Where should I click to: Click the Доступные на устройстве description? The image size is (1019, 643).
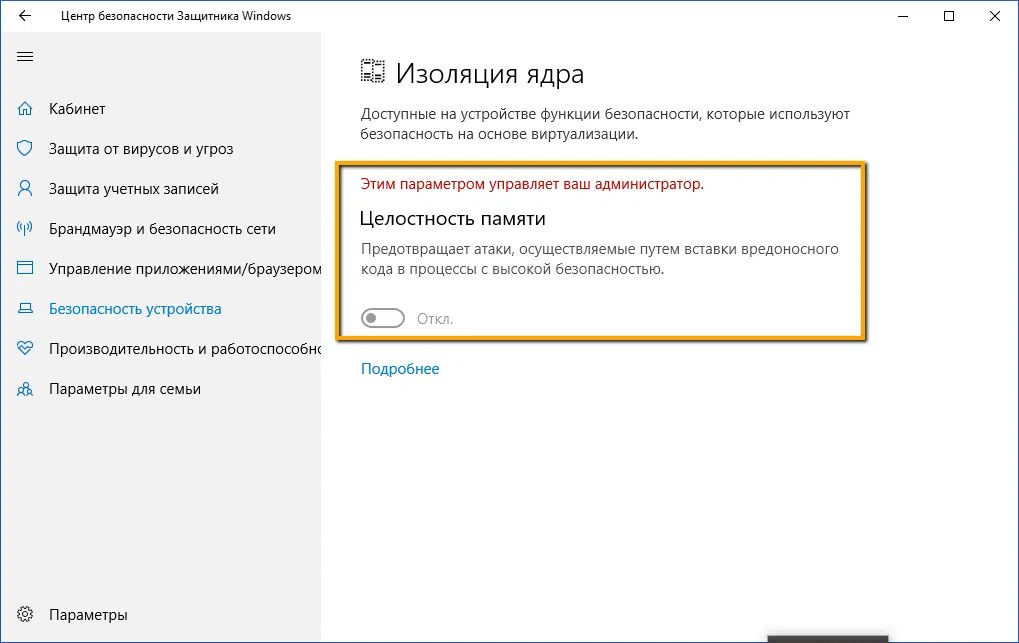tap(605, 124)
